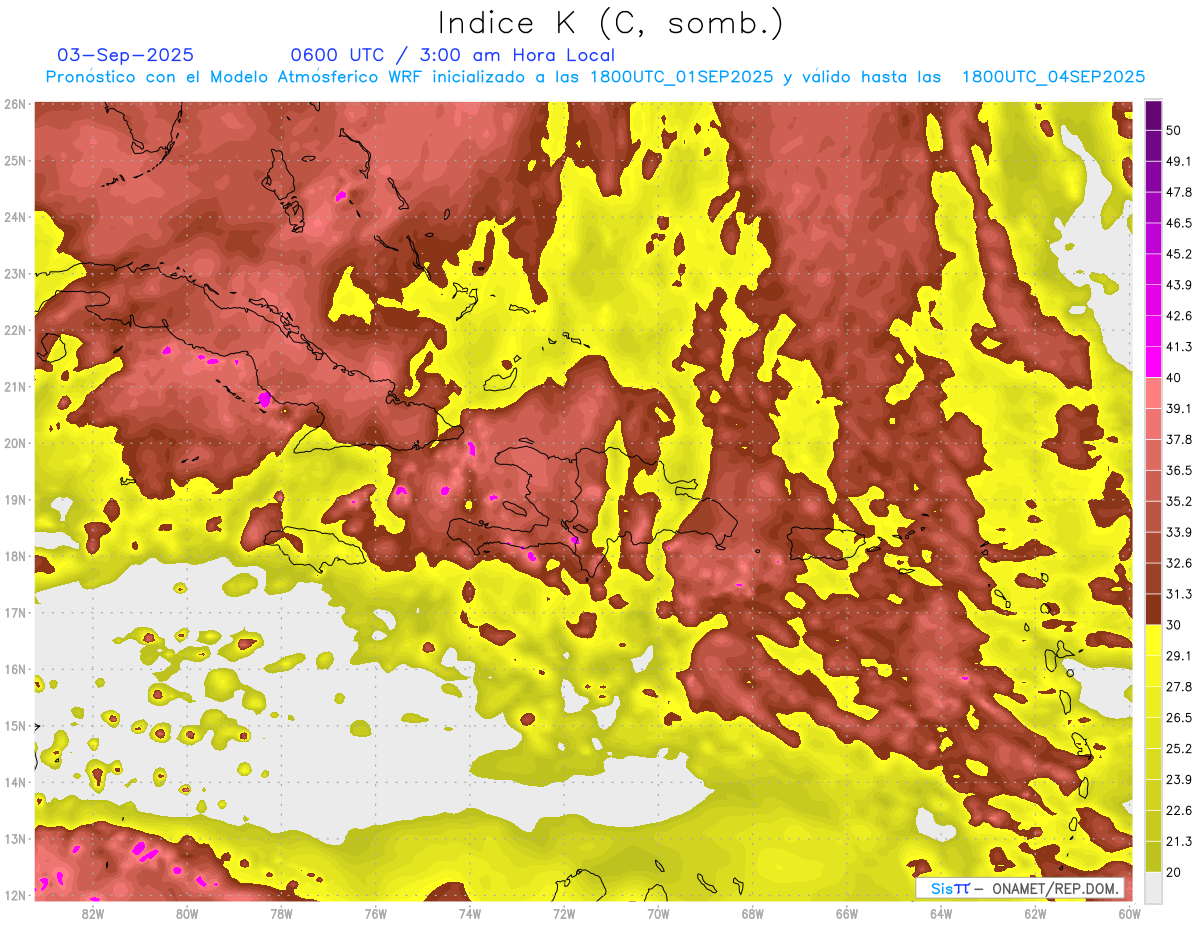Screen dimensions: 1200x927
Task: Click the '18N' latitude label
Action: pyautogui.click(x=15, y=556)
